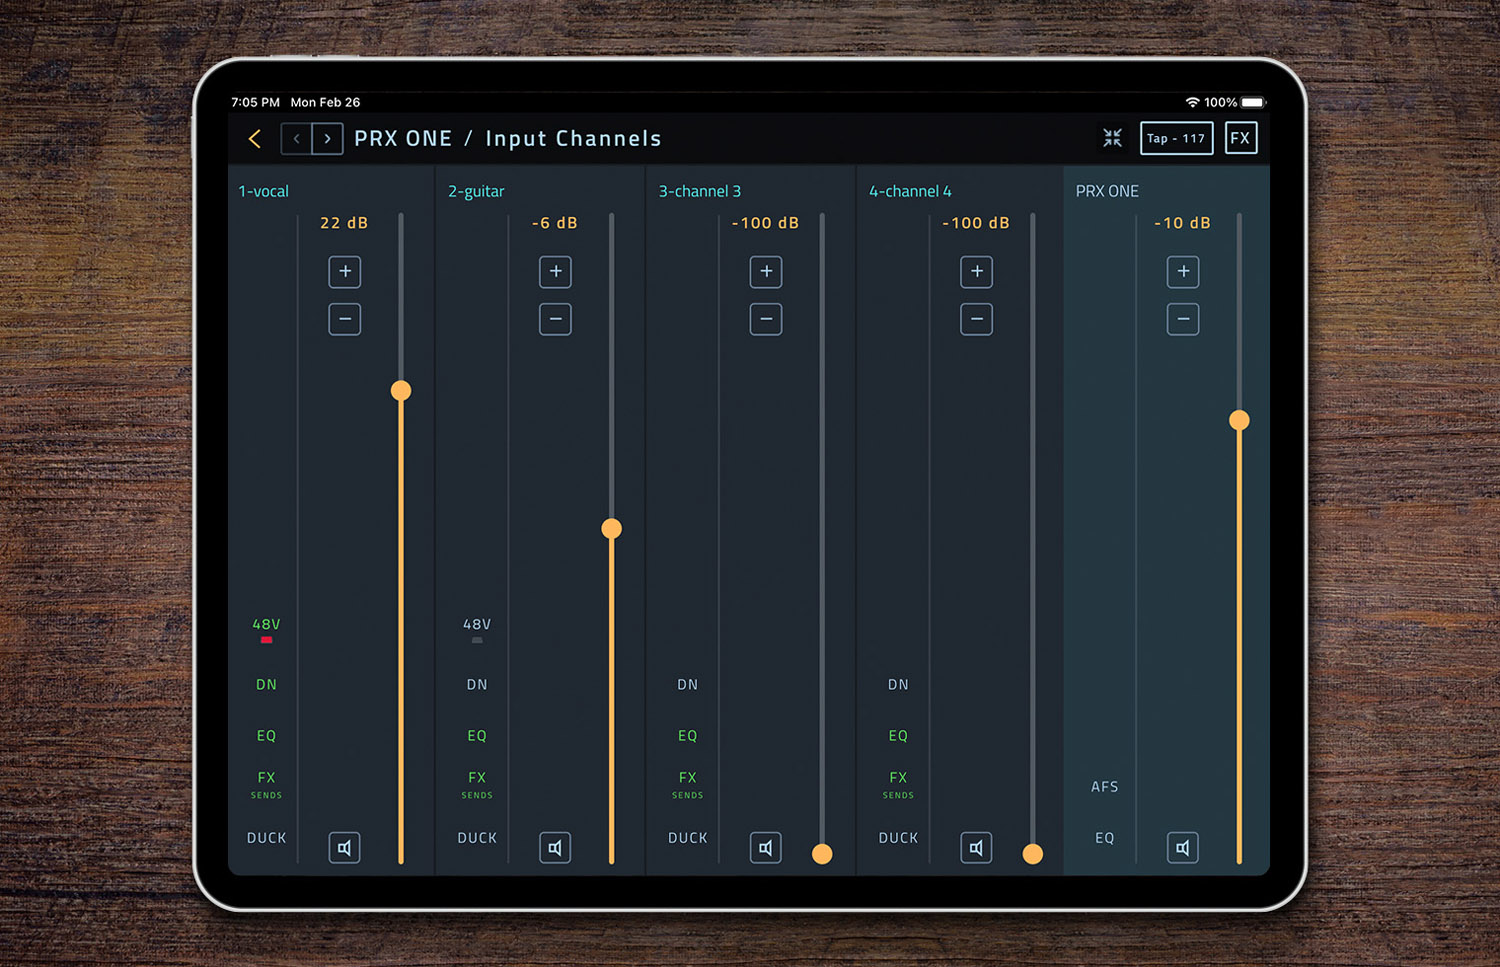1500x967 pixels.
Task: Click the -100 dB value on 3-channel 3
Action: pyautogui.click(x=765, y=223)
